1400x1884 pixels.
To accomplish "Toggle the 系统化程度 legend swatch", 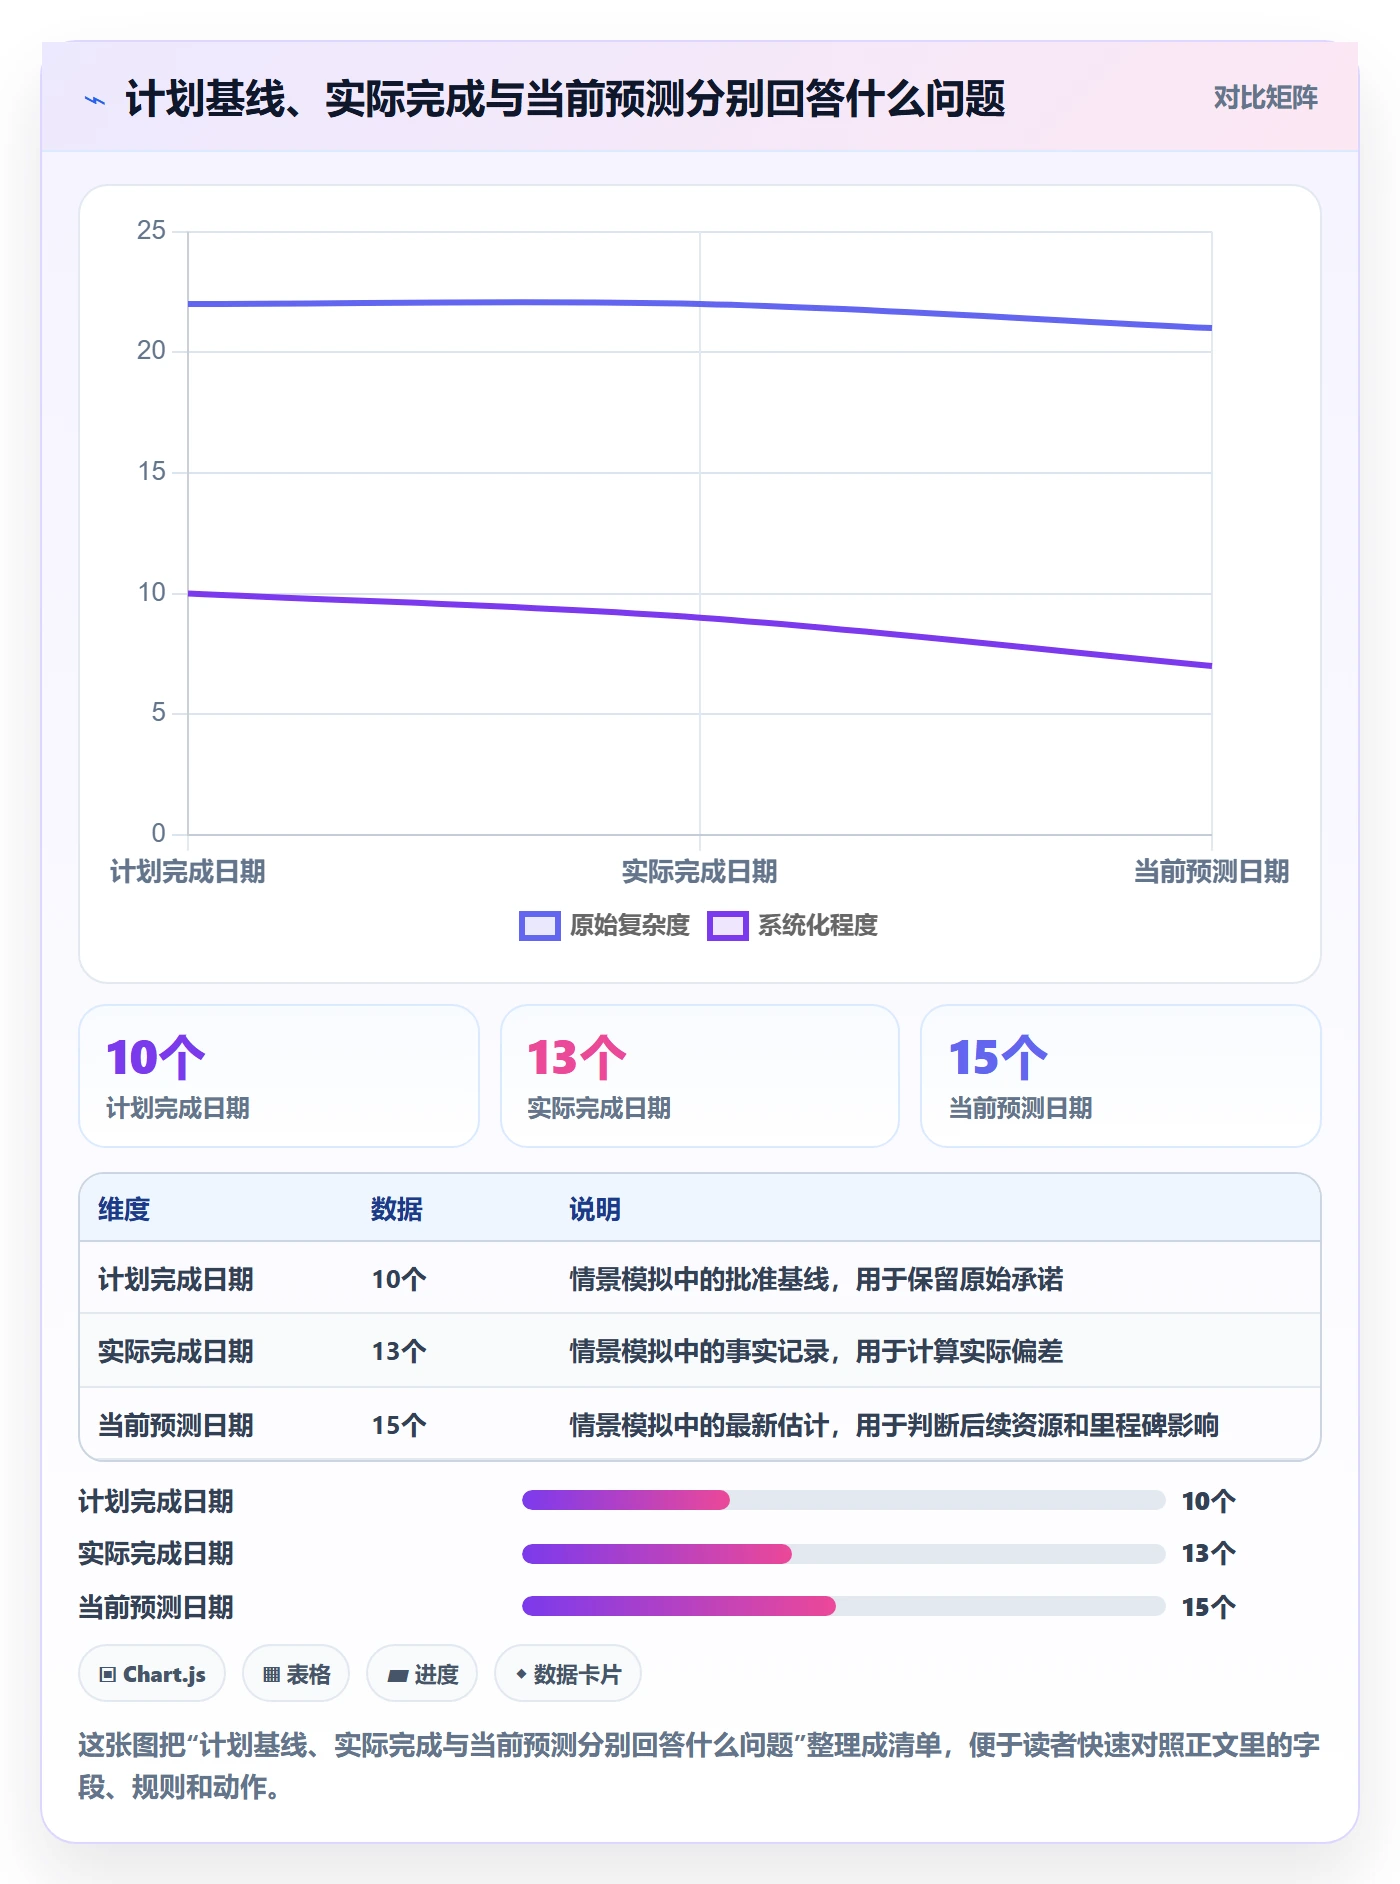I will 728,926.
